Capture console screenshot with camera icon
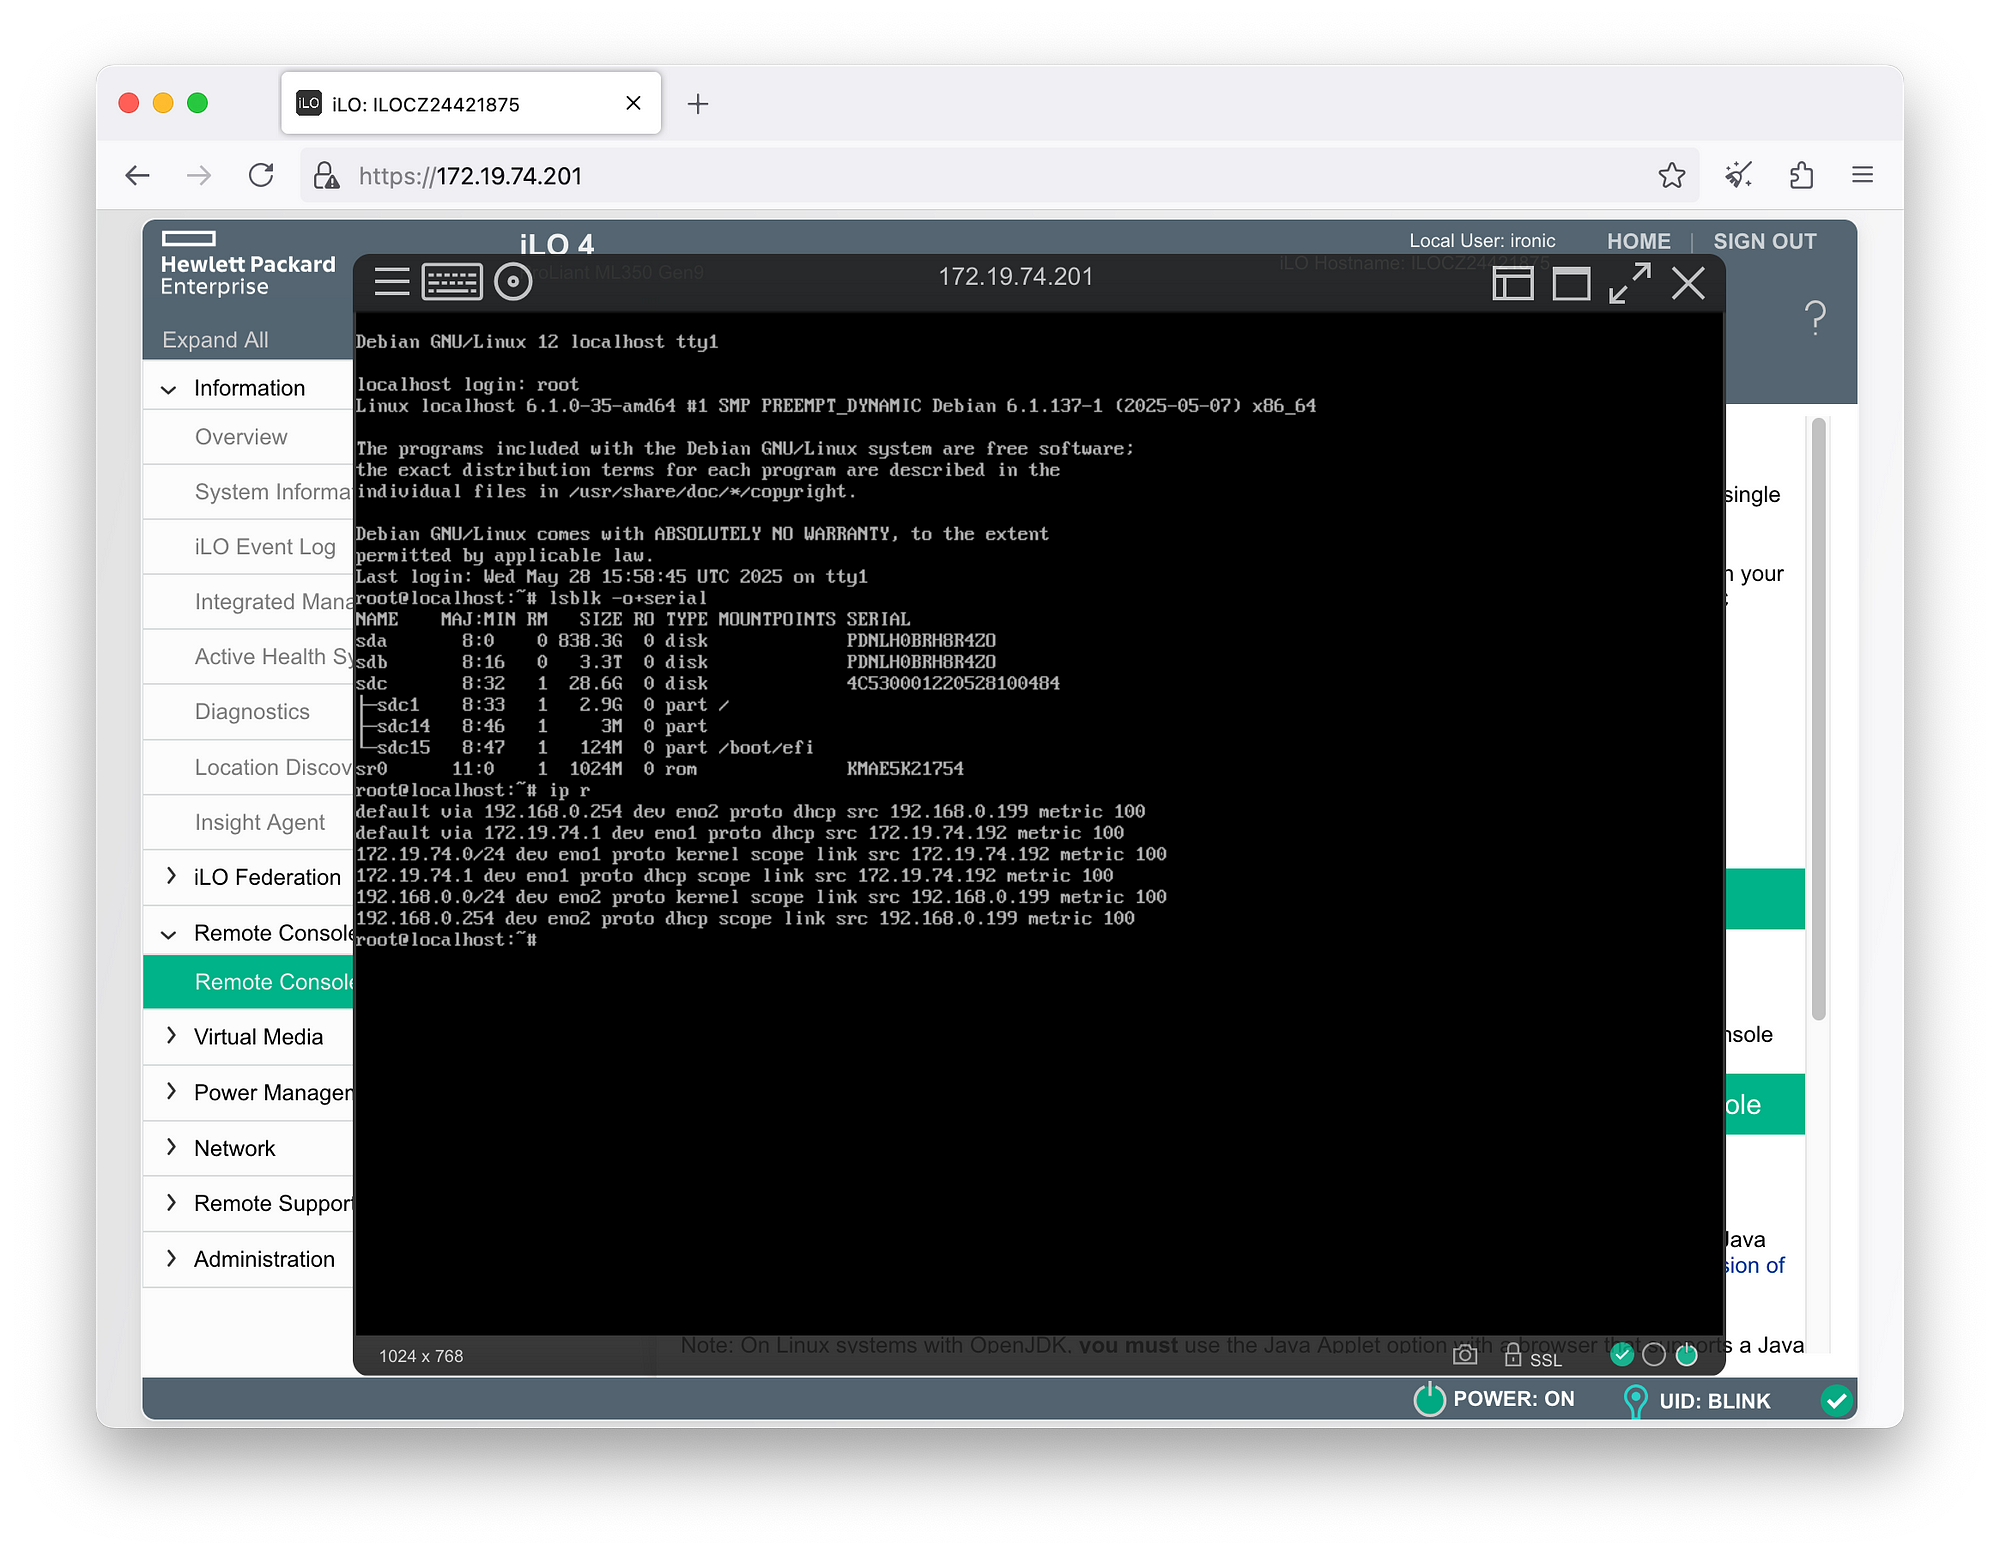Image resolution: width=2000 pixels, height=1555 pixels. 1465,1355
